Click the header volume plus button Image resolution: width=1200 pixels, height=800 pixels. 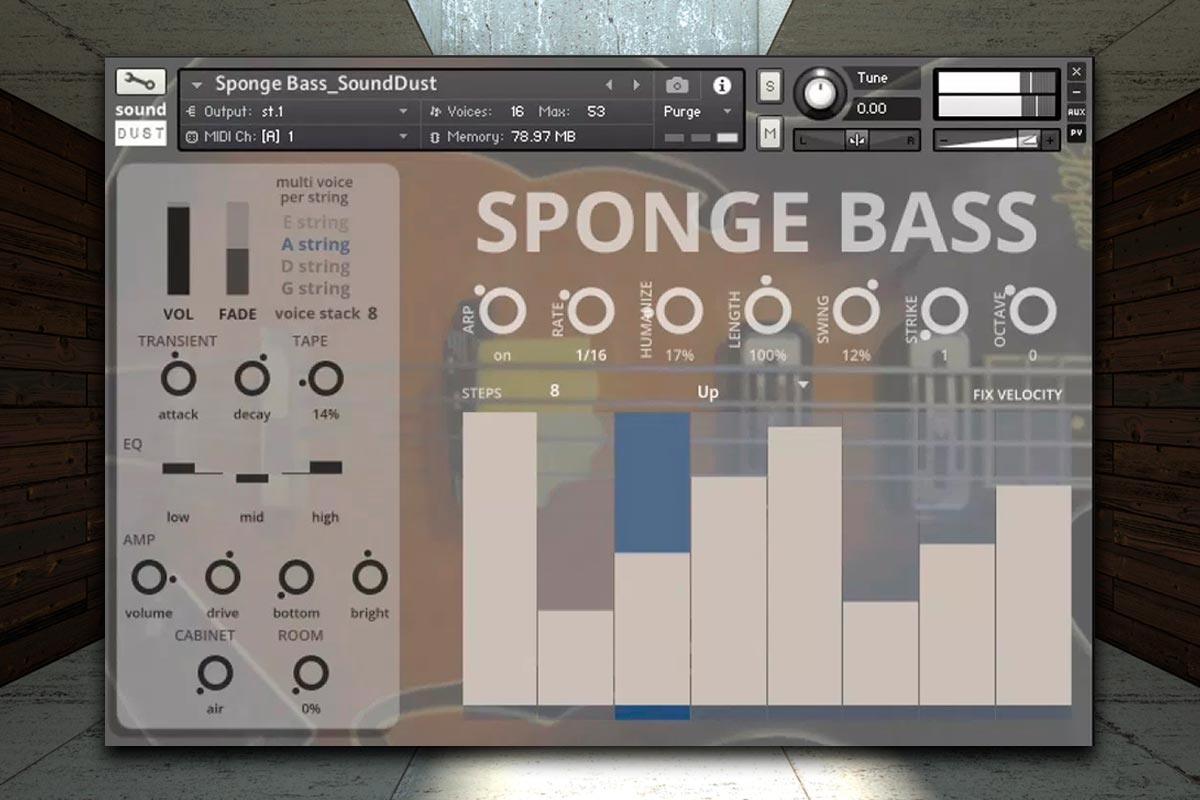[x=1050, y=141]
